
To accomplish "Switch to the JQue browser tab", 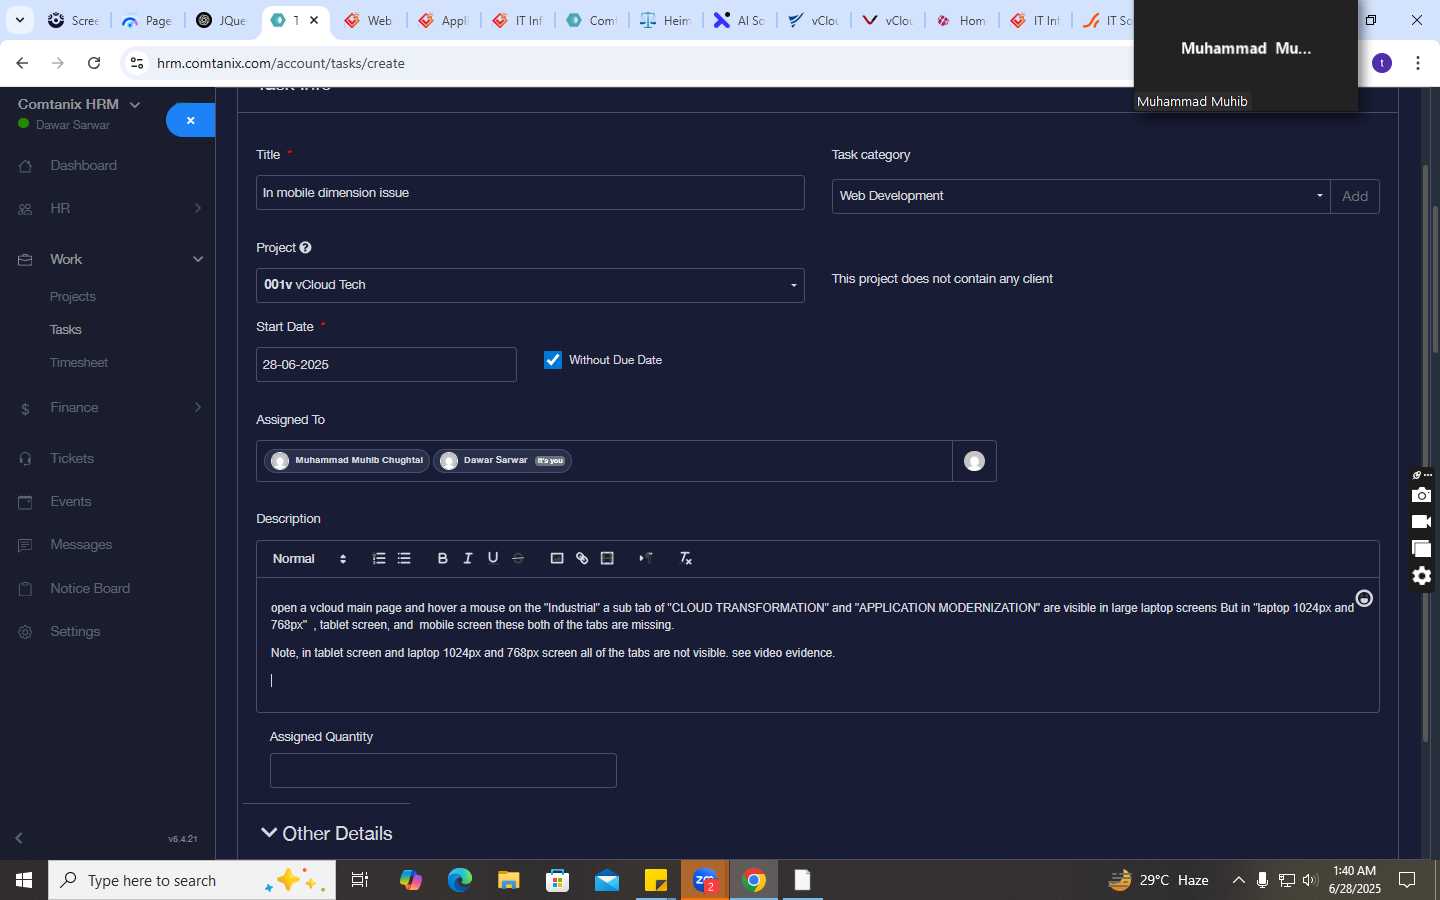I will 221,20.
